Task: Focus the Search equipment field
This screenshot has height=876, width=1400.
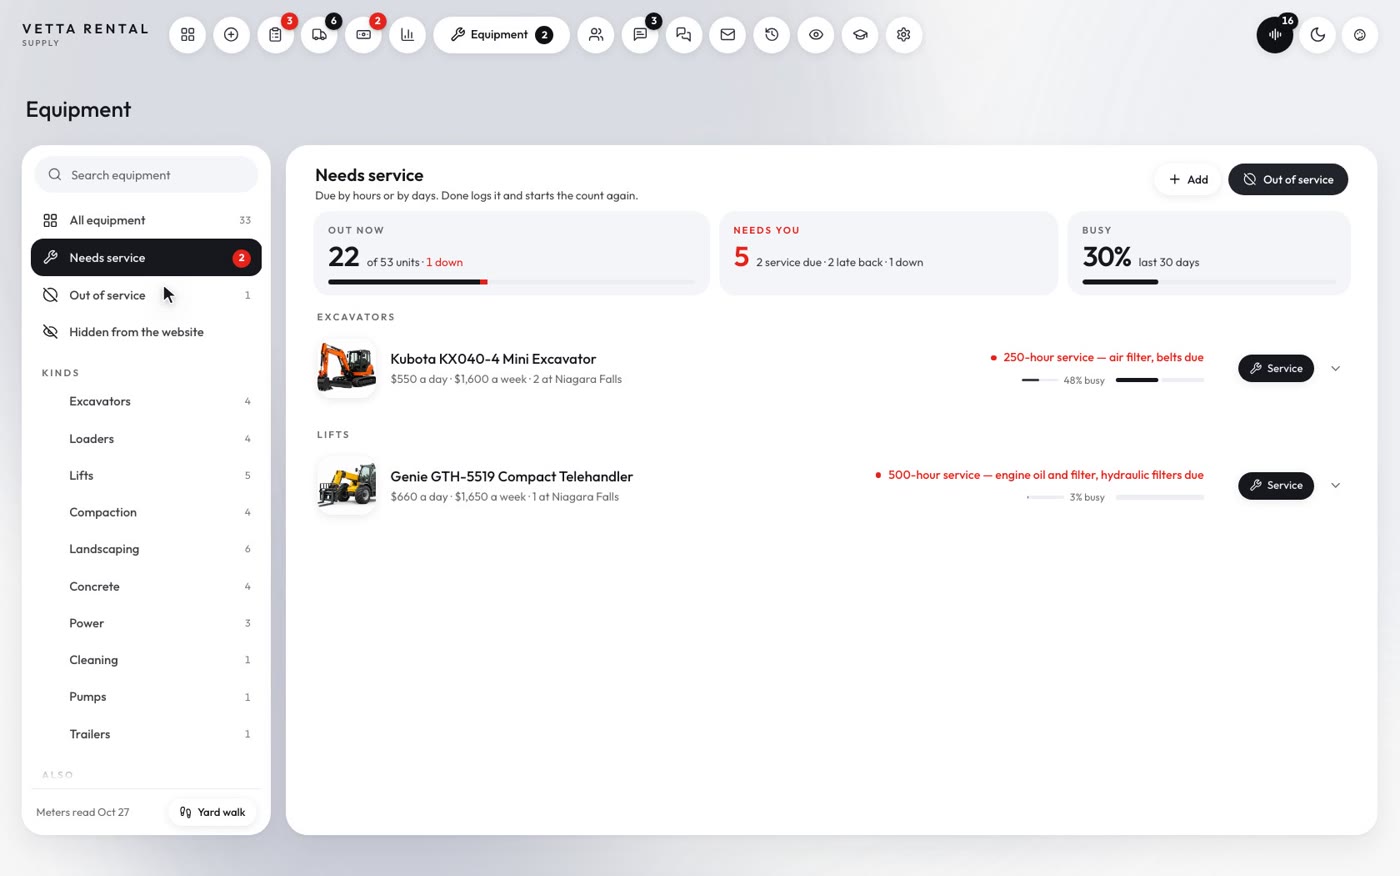Action: coord(146,174)
